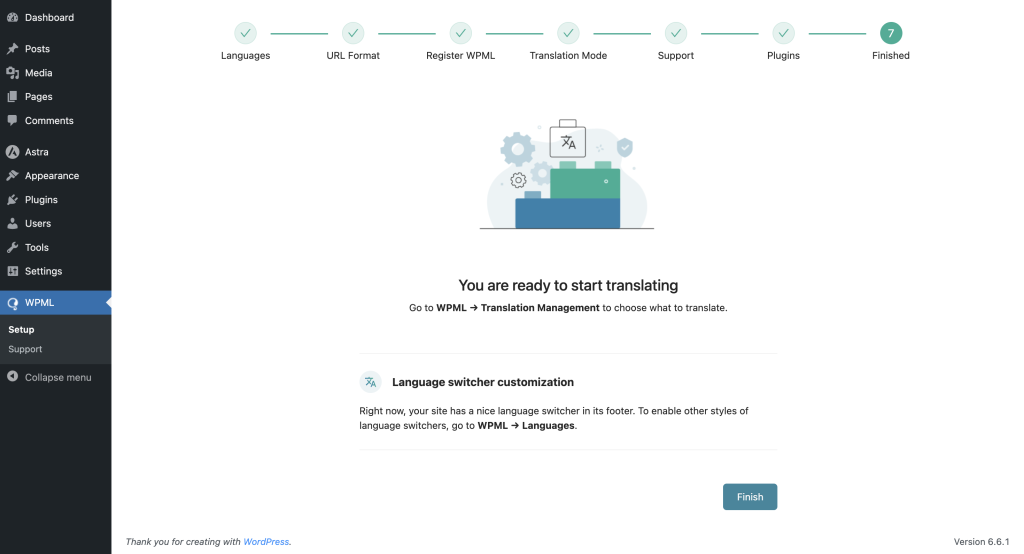Click the Register WPML step label

click(460, 56)
